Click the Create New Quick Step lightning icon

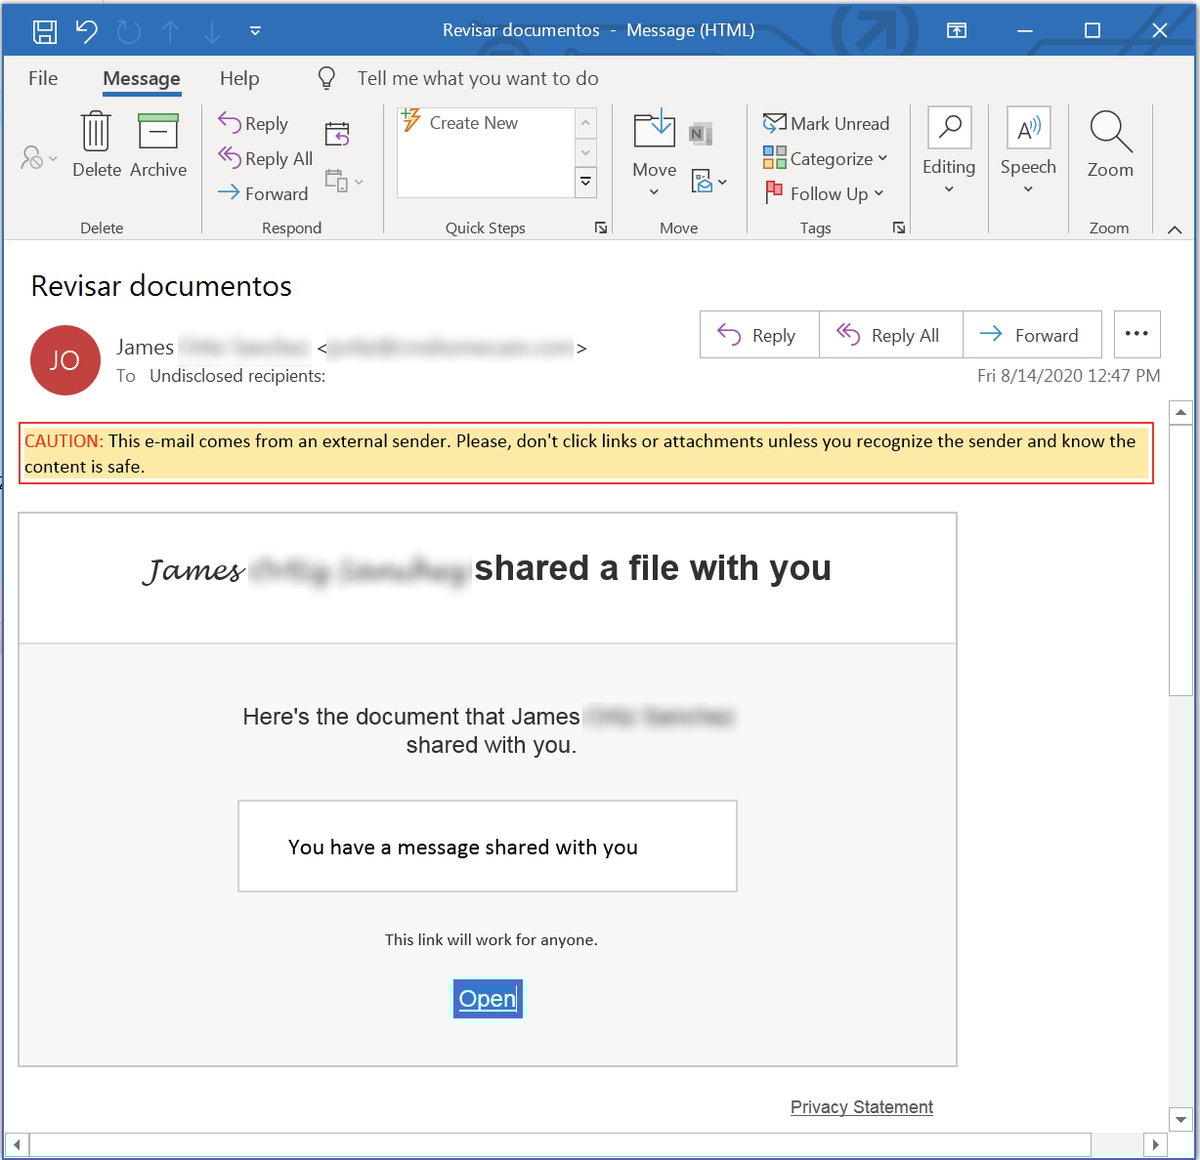(x=411, y=121)
